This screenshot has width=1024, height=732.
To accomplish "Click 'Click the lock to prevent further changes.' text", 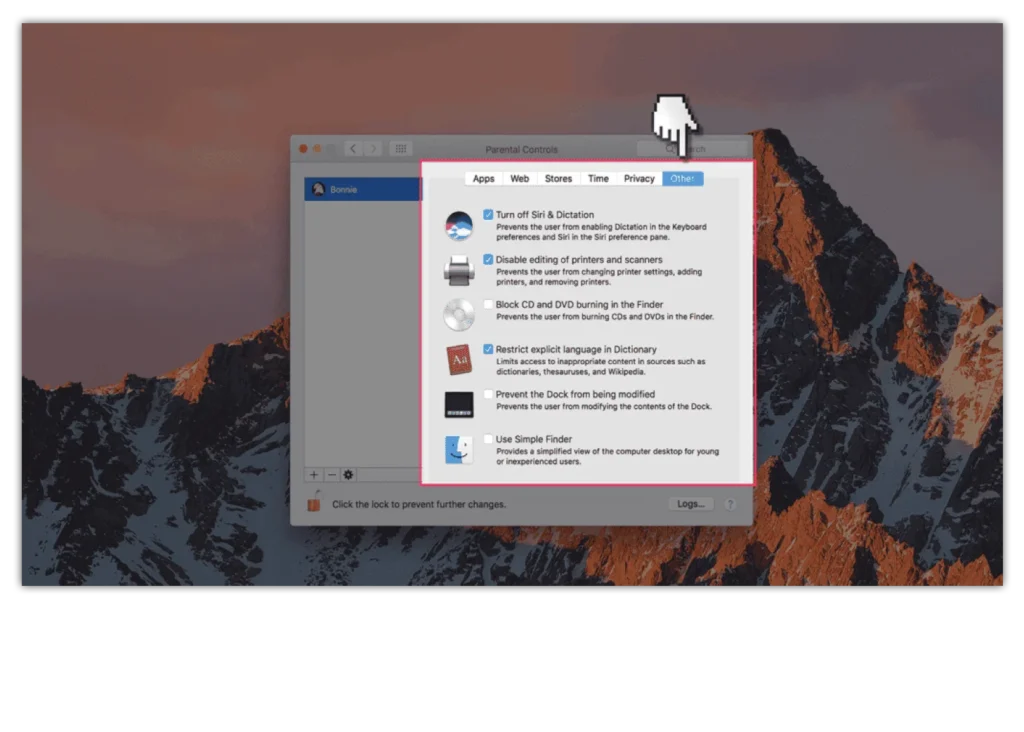I will tap(419, 504).
